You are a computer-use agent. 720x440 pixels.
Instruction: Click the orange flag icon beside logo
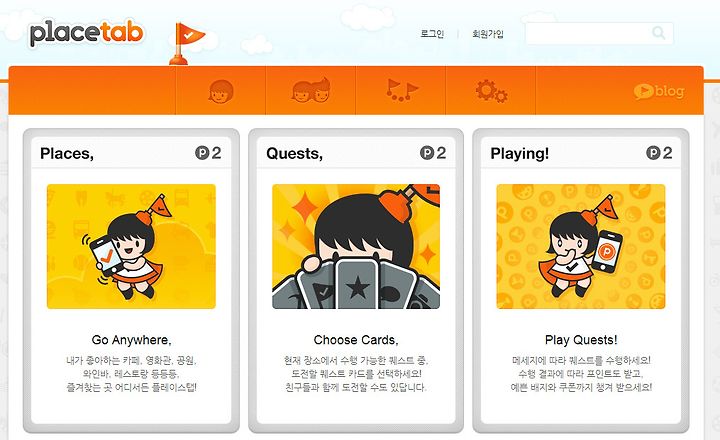click(x=186, y=44)
